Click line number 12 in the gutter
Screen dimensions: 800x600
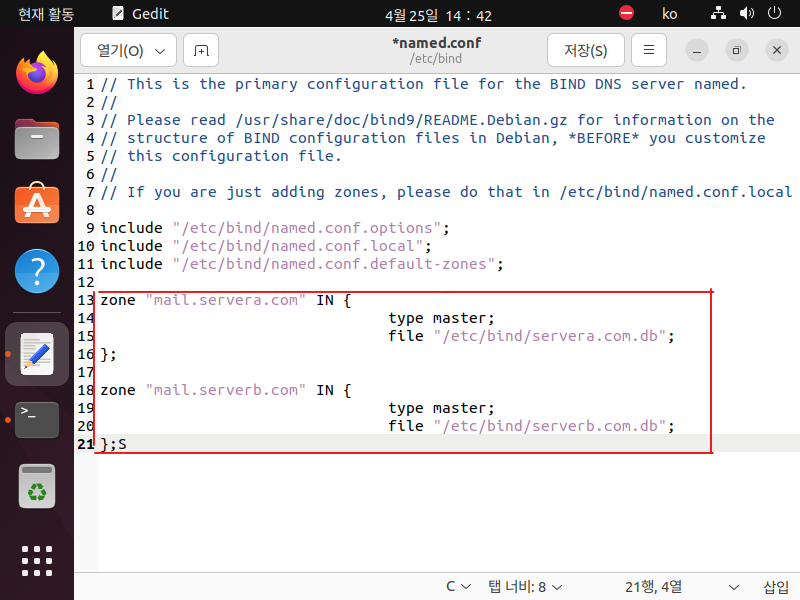coord(86,282)
